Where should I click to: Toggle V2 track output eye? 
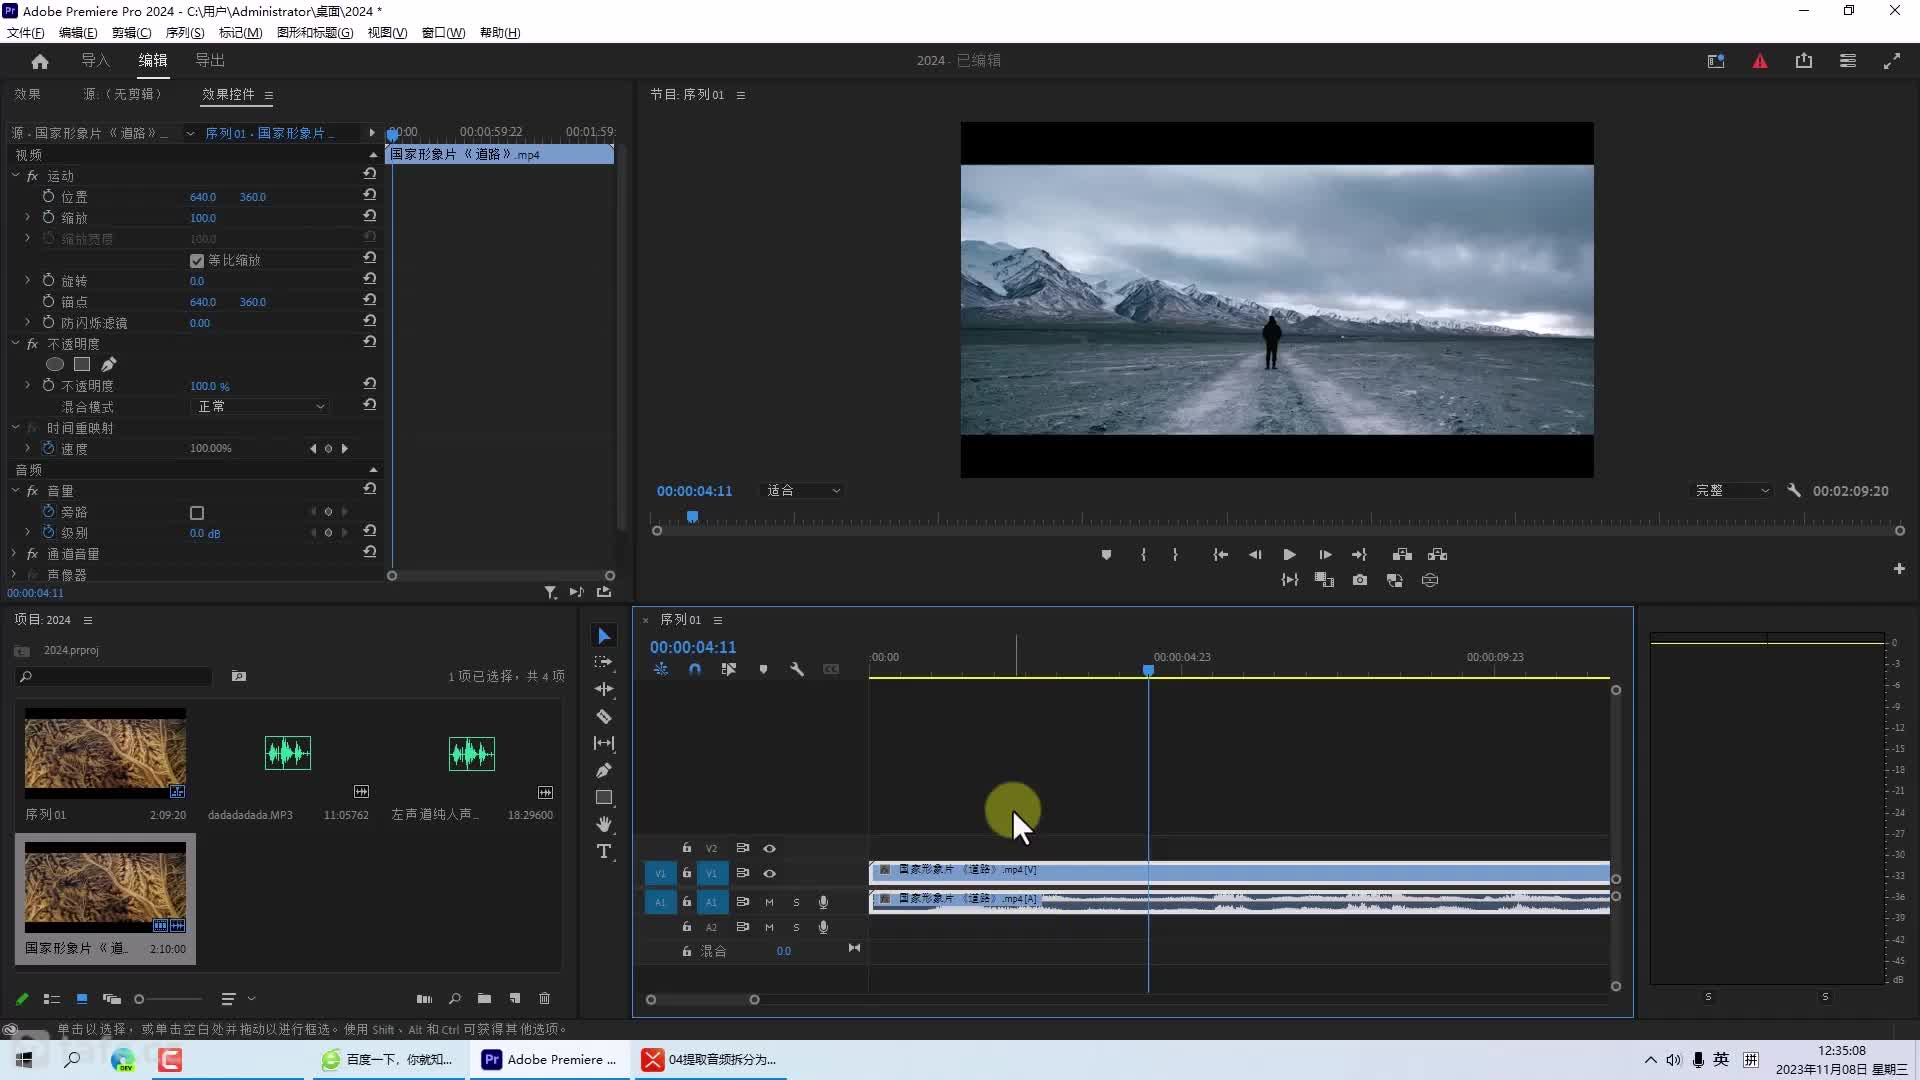coord(770,848)
